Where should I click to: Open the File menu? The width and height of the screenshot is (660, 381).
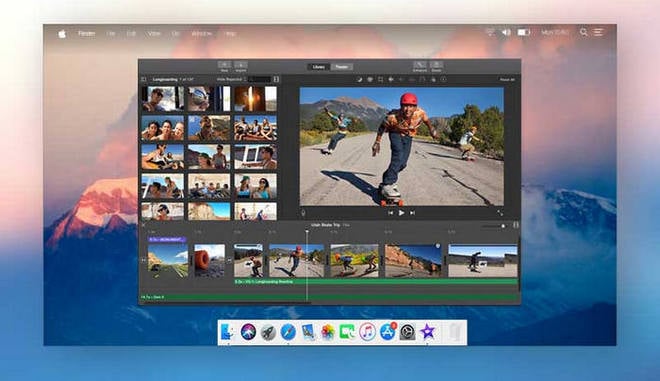(111, 33)
